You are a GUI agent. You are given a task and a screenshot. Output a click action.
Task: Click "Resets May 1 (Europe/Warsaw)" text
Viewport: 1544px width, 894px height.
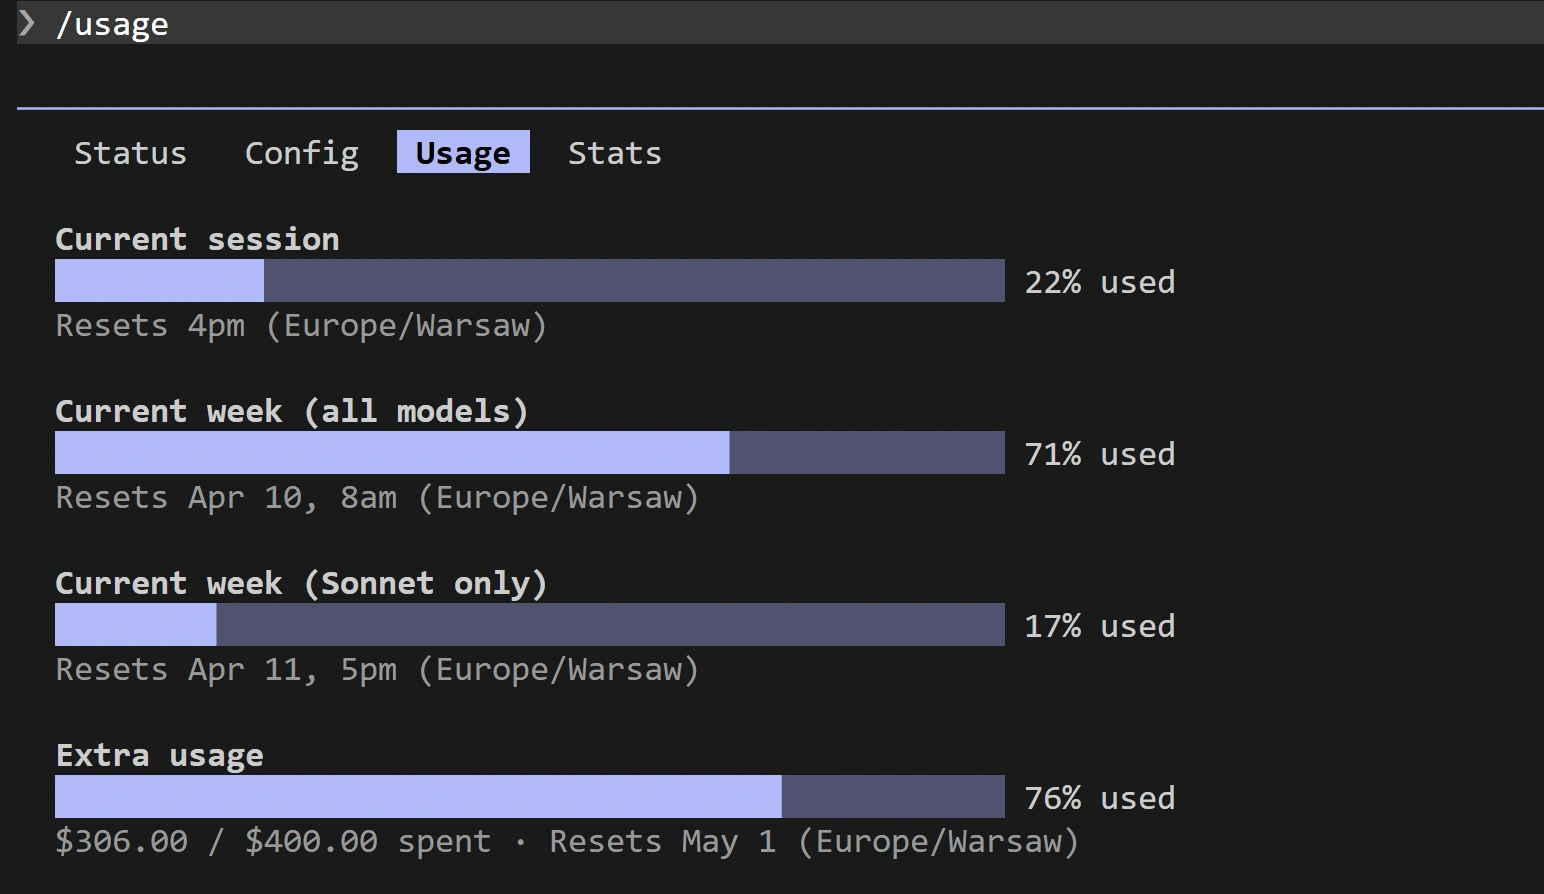pos(815,842)
